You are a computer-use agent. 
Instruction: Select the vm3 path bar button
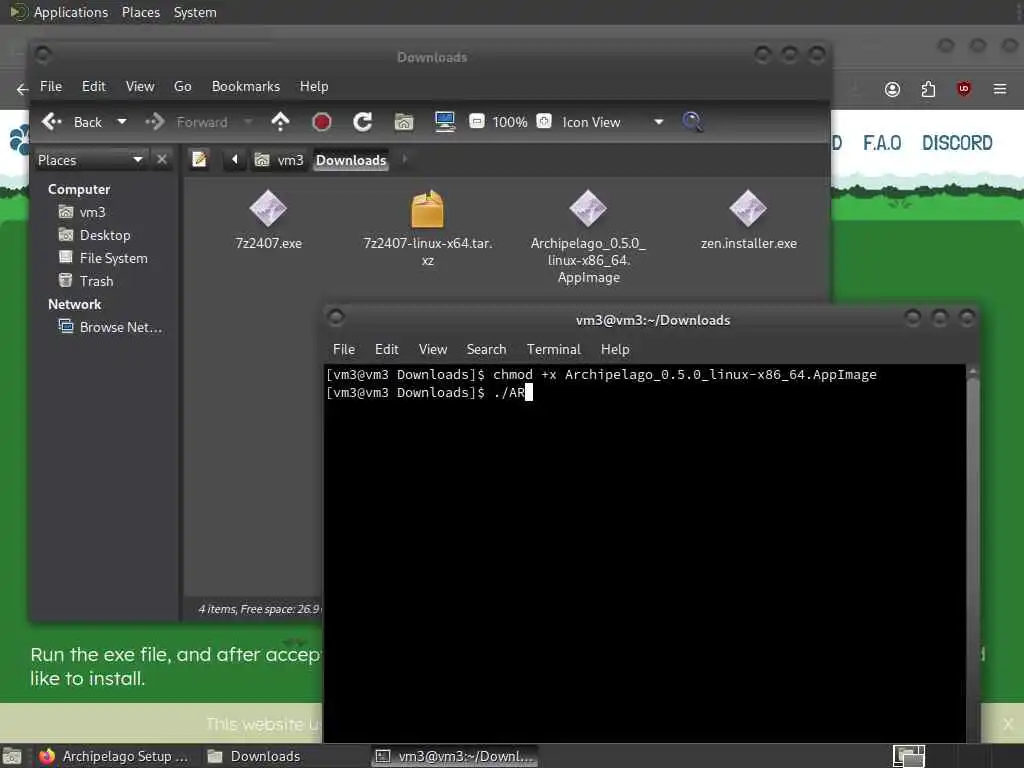click(x=279, y=160)
